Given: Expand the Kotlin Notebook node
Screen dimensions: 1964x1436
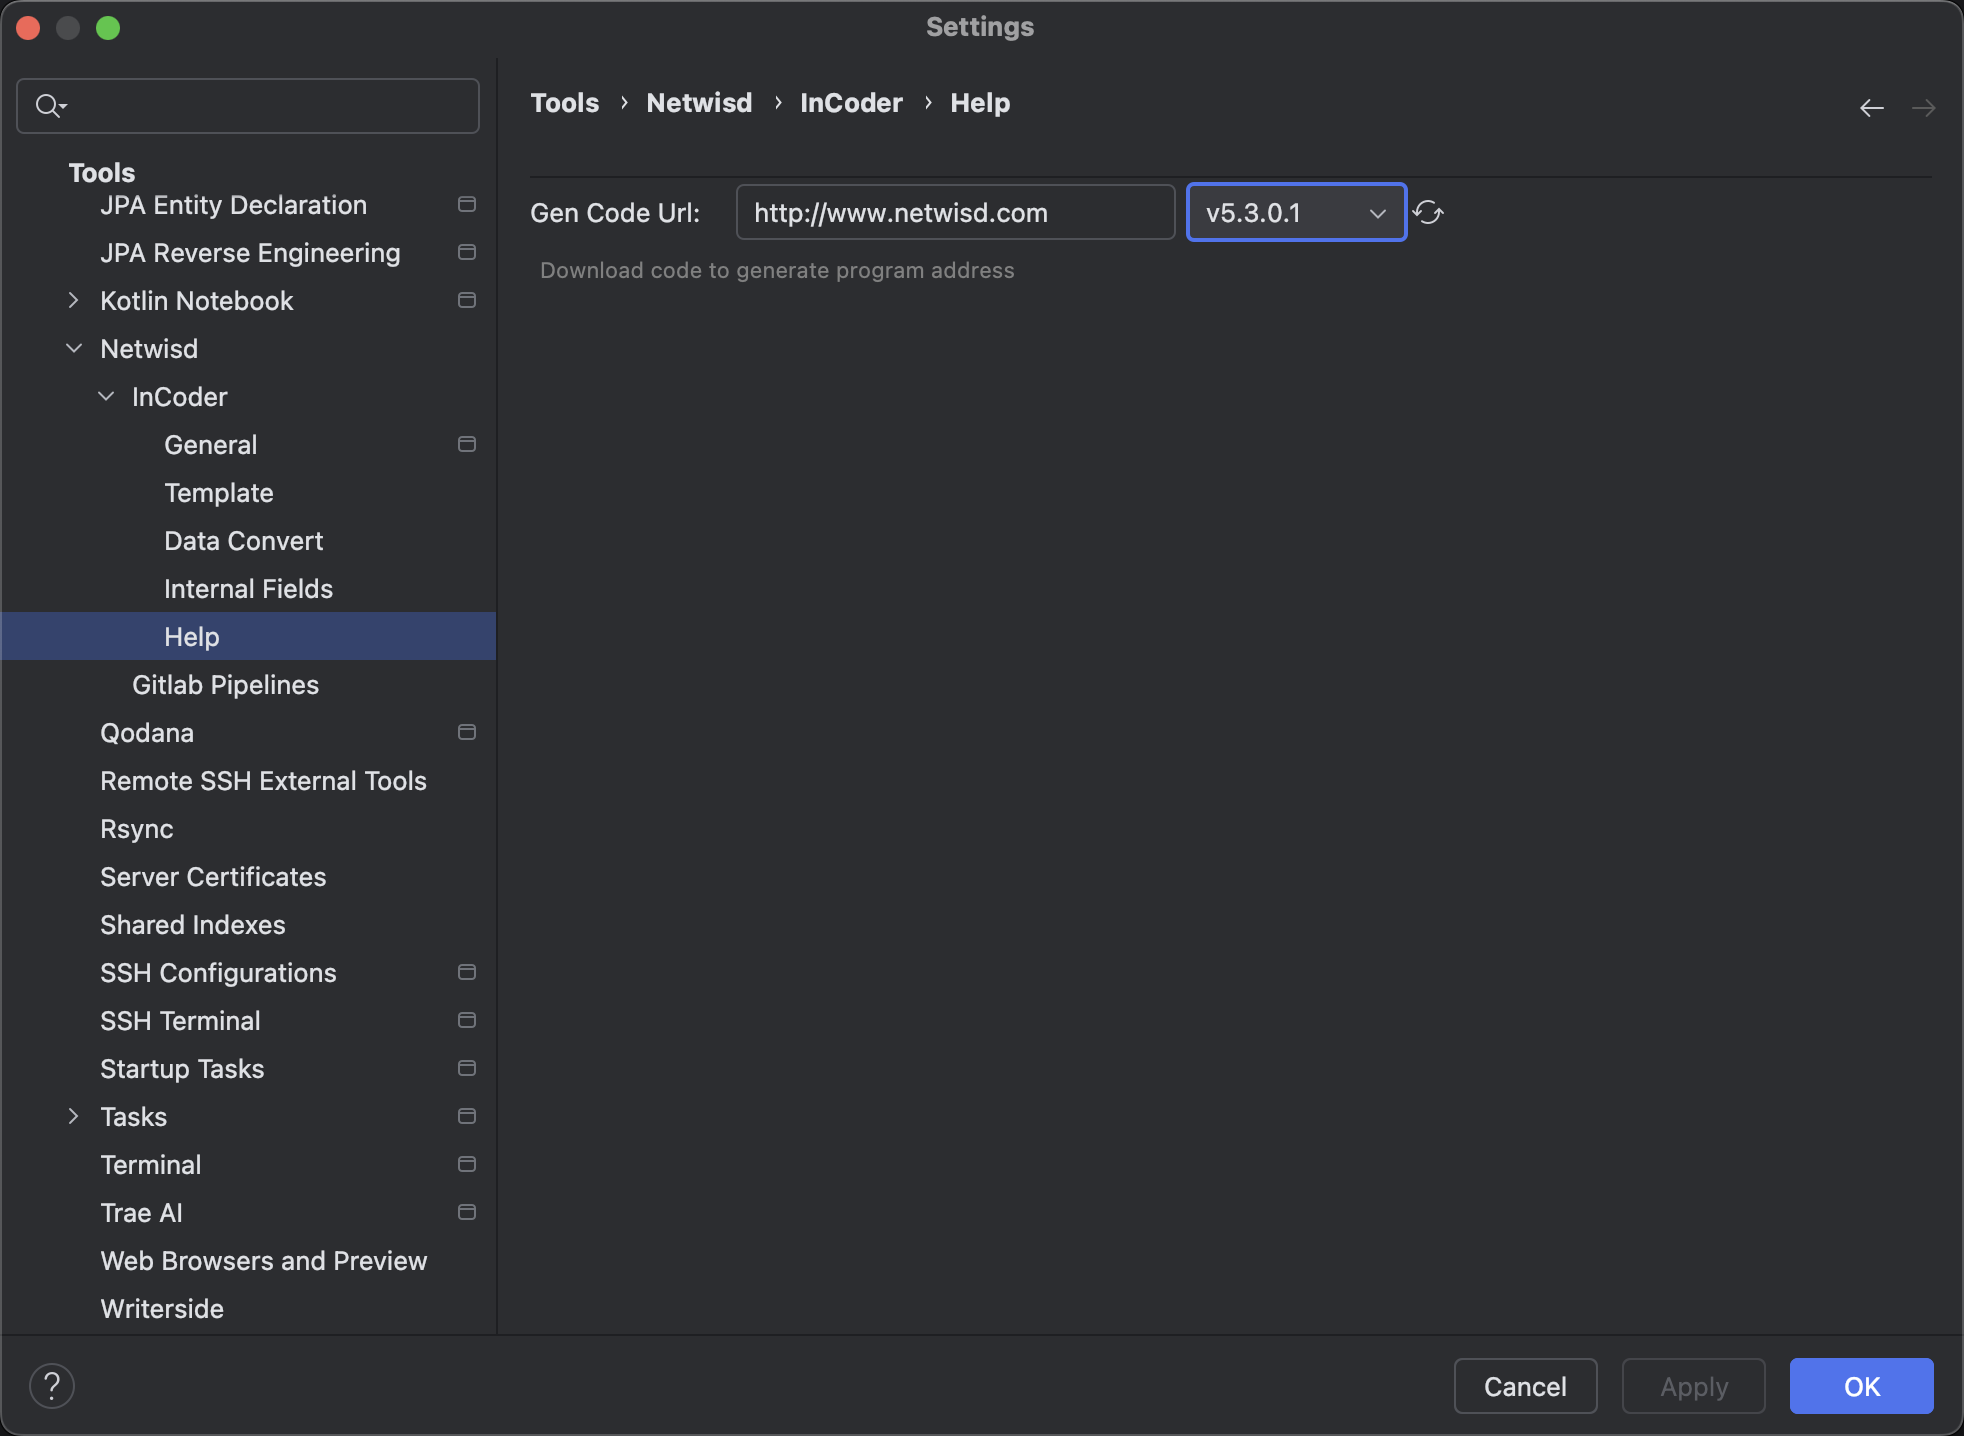Looking at the screenshot, I should point(74,301).
